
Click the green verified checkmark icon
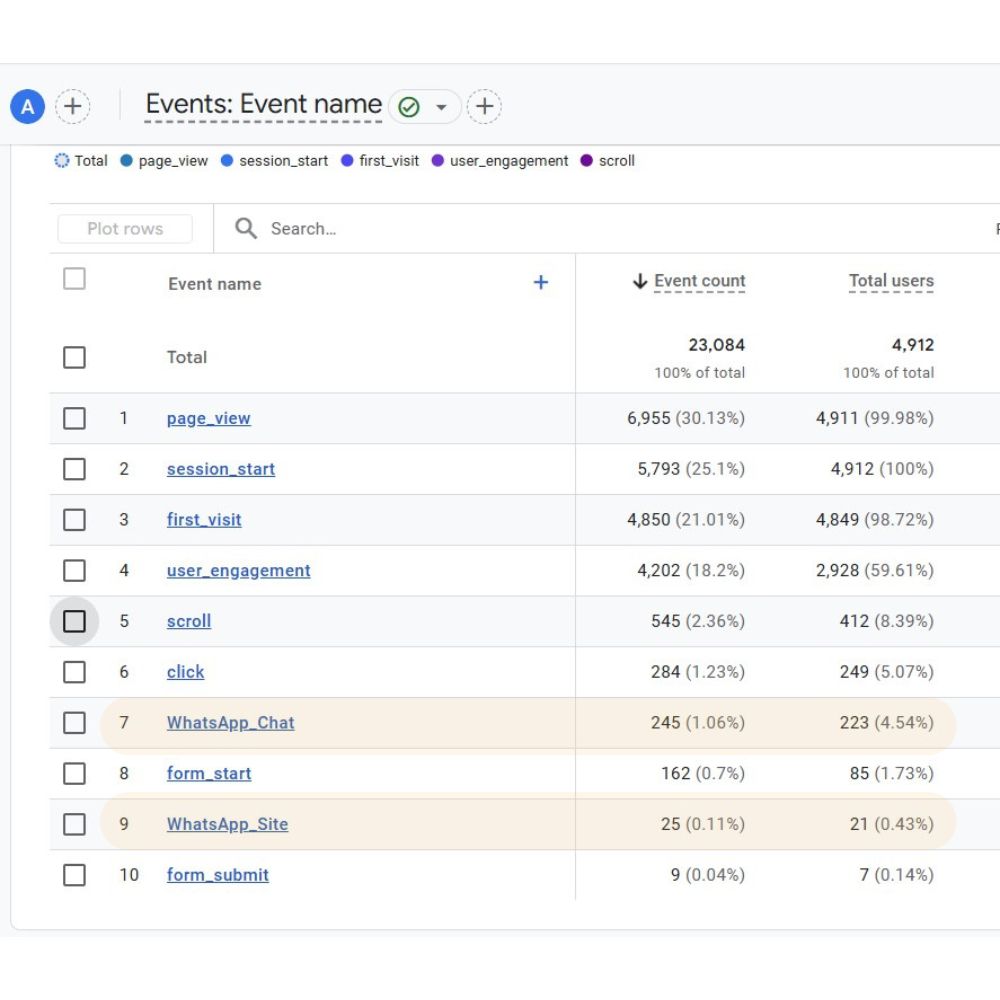(x=409, y=107)
